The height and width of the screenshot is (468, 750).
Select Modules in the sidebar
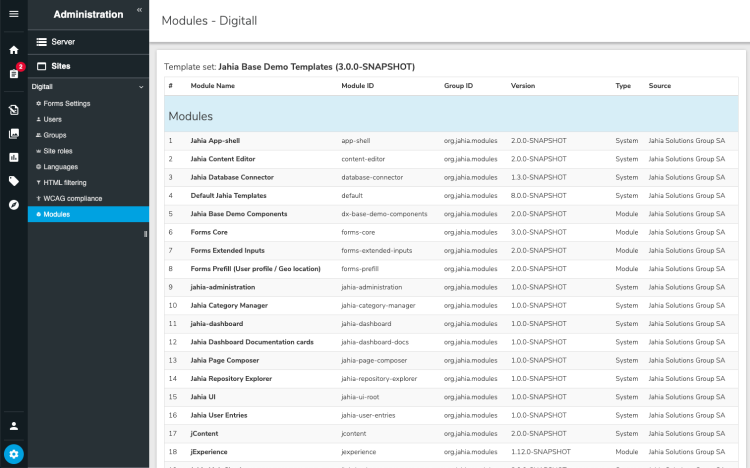[x=88, y=214]
